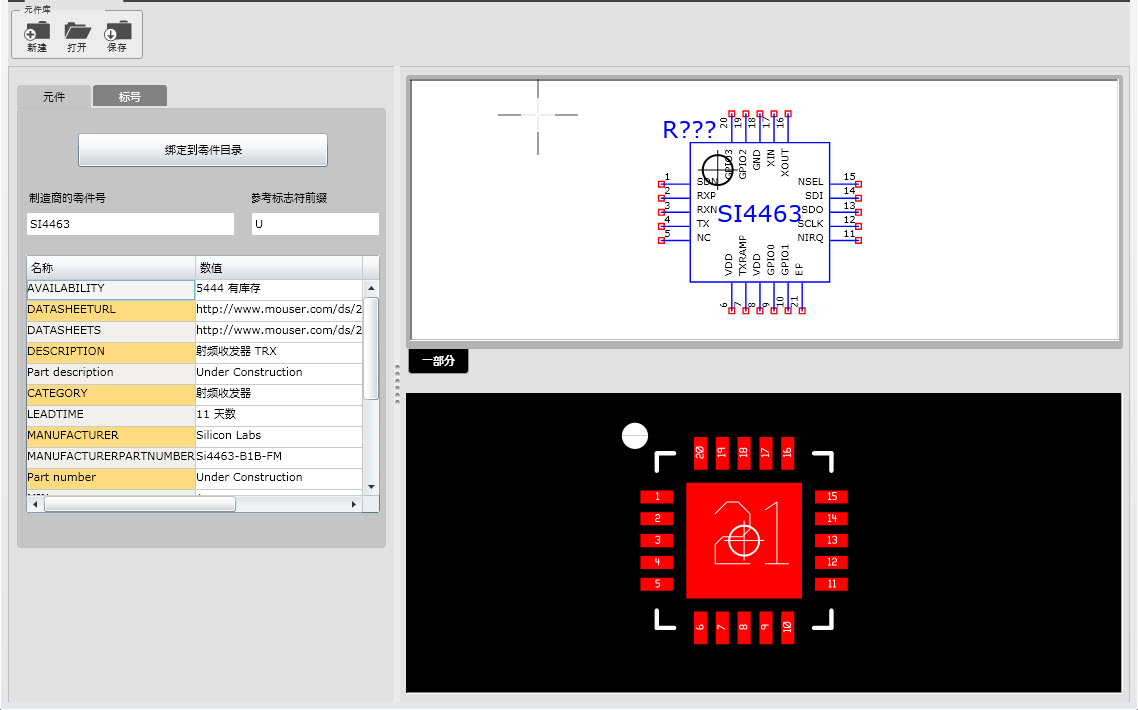Screen dimensions: 1138x710
Task: Click the white pin-1 marker dot on footprint
Action: [x=635, y=436]
